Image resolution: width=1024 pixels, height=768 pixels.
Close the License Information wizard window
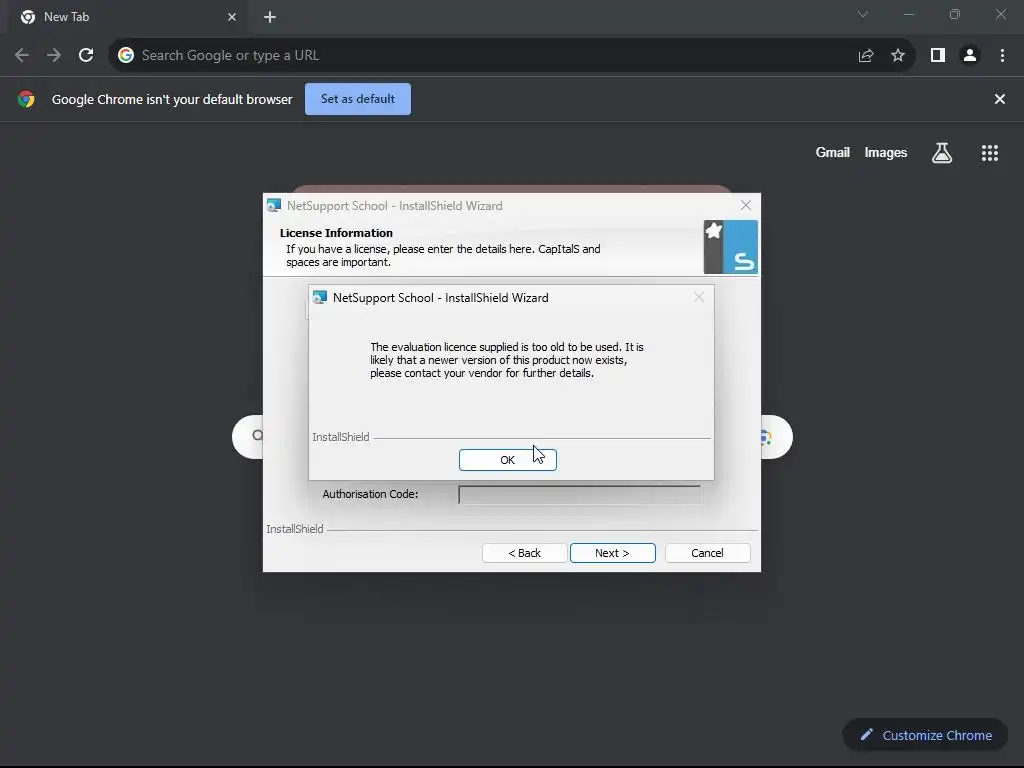(746, 205)
